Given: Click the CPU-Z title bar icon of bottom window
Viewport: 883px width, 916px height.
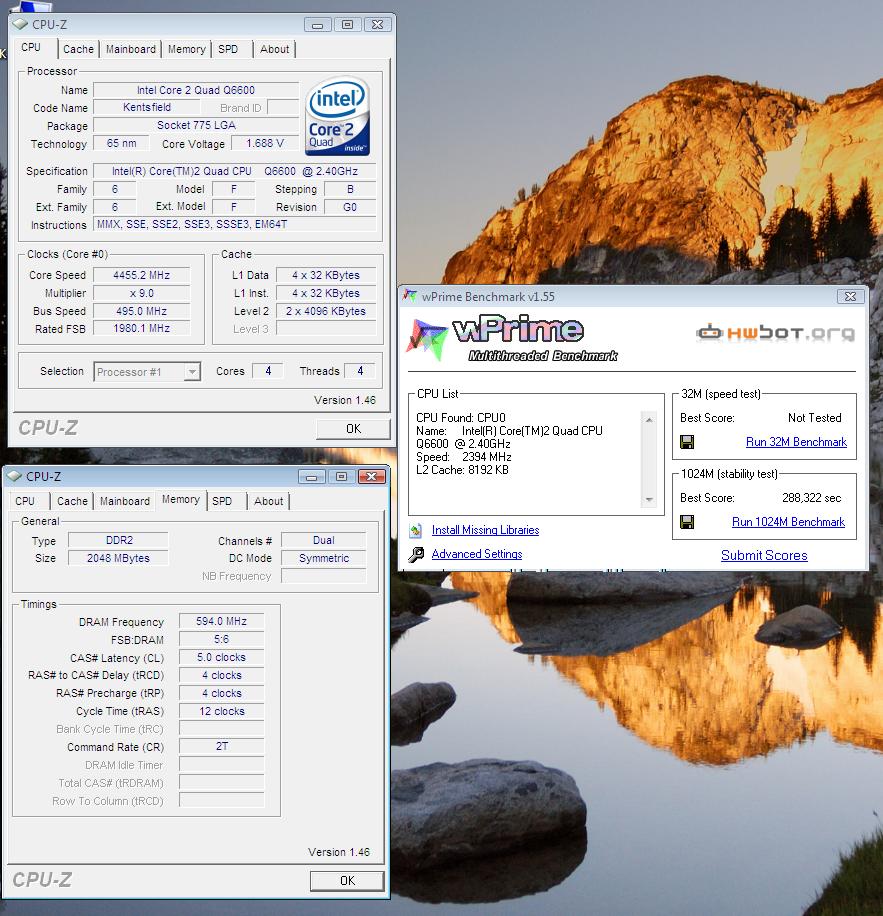Looking at the screenshot, I should click(x=14, y=476).
